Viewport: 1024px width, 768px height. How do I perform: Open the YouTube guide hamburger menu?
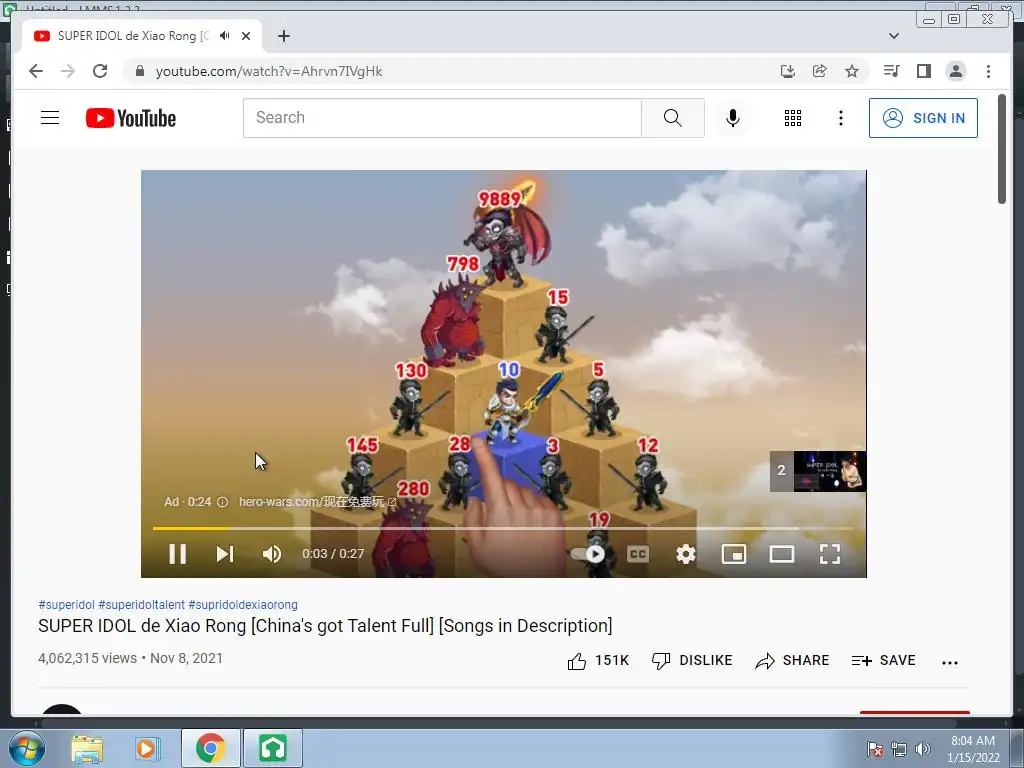pos(50,118)
